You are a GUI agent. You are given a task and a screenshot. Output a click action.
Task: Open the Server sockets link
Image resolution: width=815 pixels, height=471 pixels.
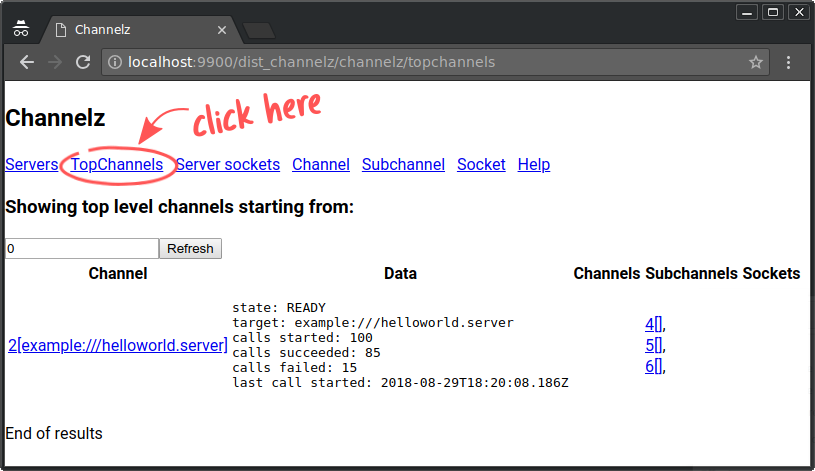[x=228, y=164]
